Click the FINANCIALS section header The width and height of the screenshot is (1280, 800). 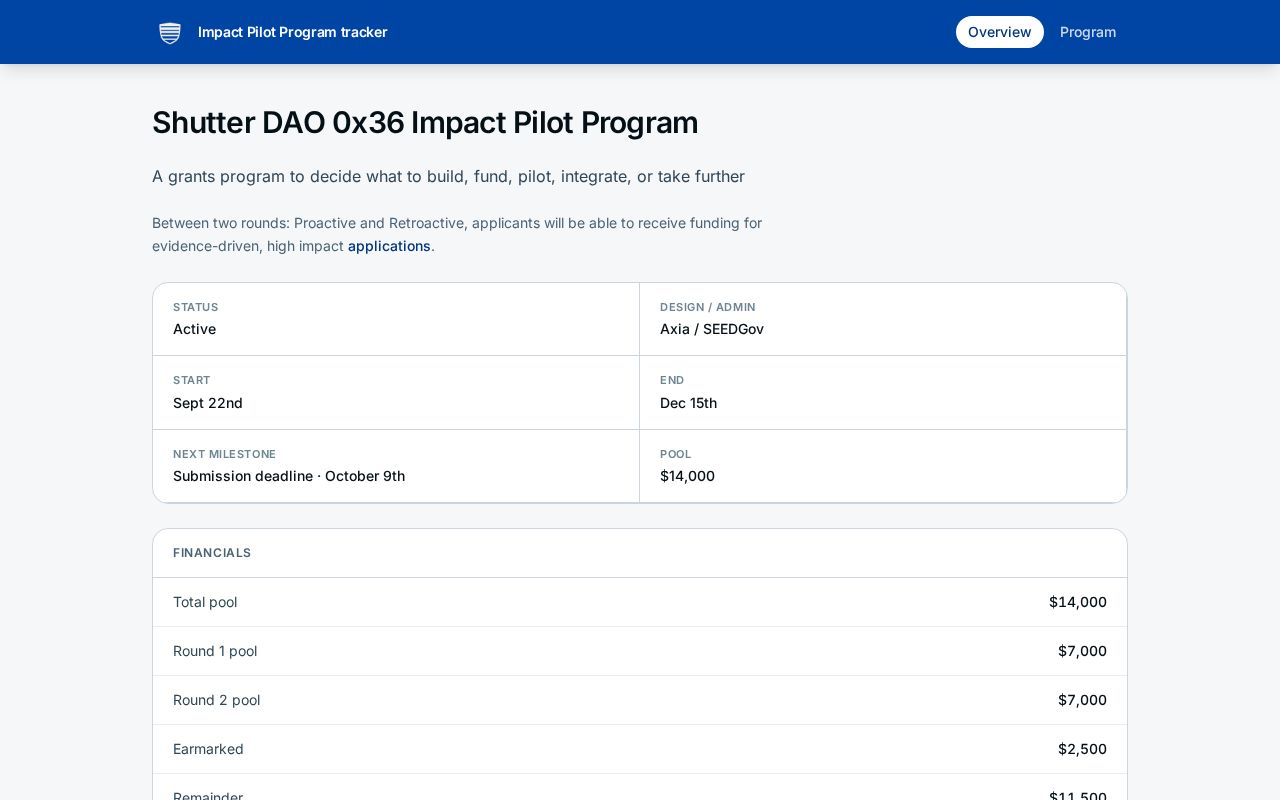tap(212, 553)
